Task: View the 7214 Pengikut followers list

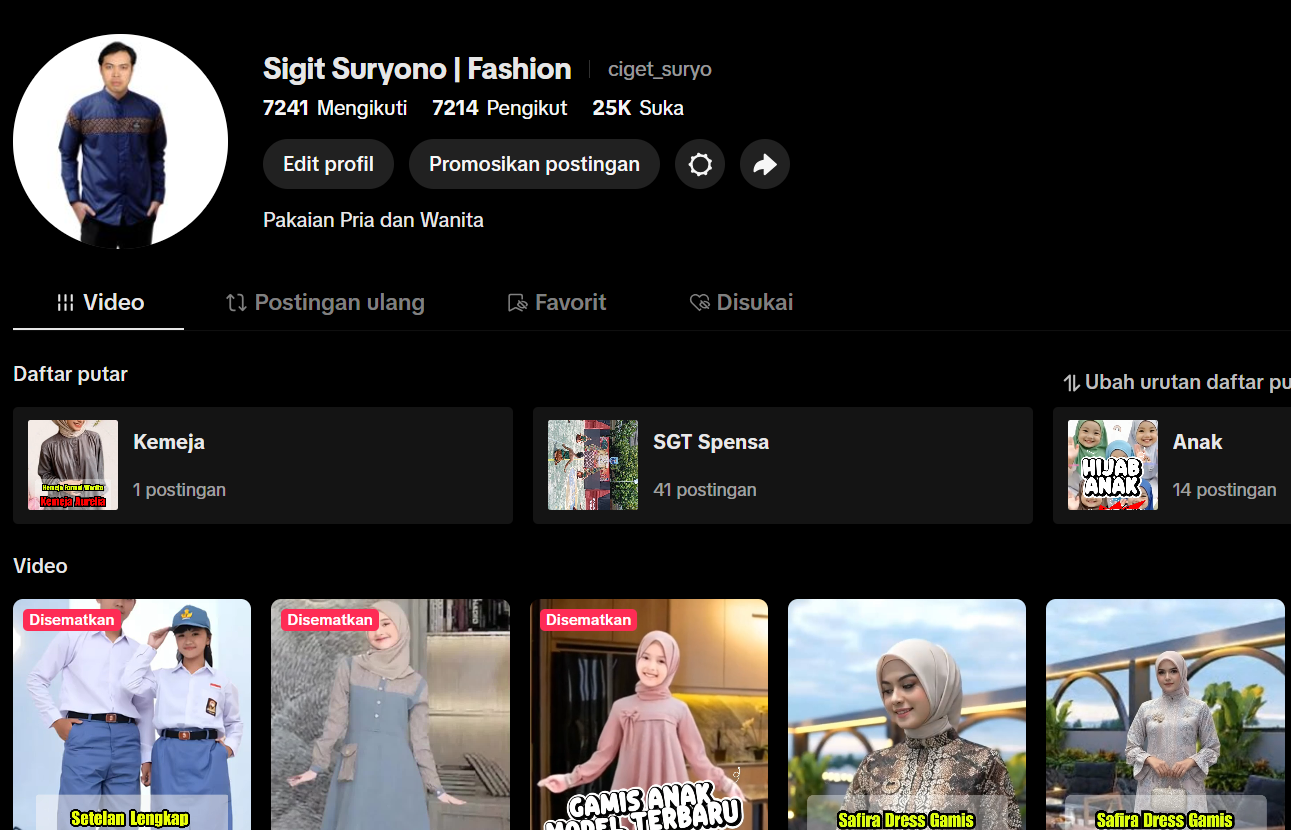Action: pos(499,108)
